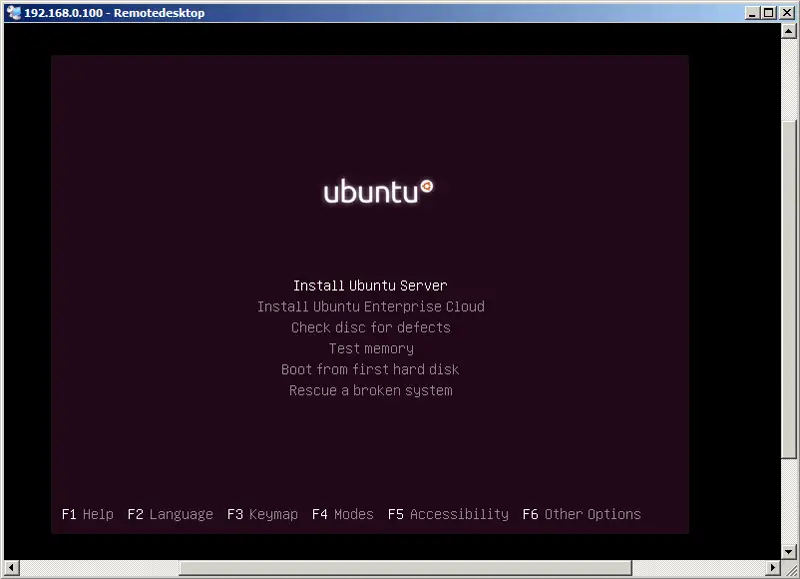Open the F2 Language selector
The width and height of the screenshot is (800, 579).
[x=170, y=514]
